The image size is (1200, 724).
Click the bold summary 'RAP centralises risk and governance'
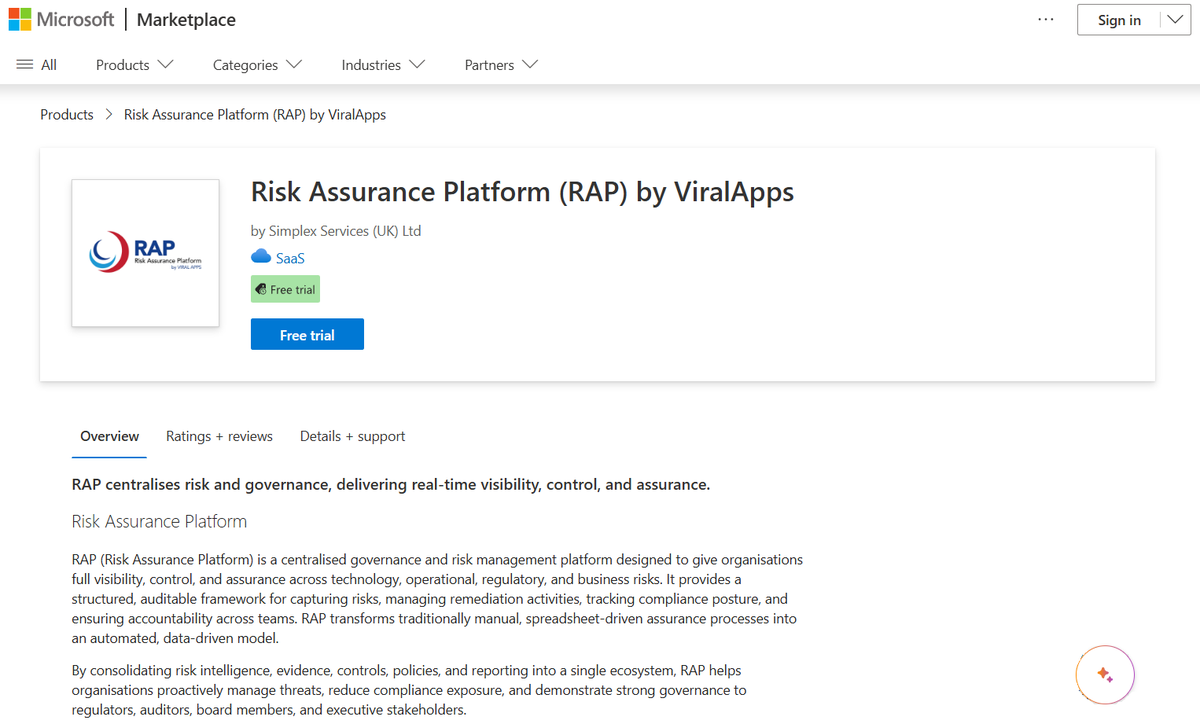(x=391, y=484)
